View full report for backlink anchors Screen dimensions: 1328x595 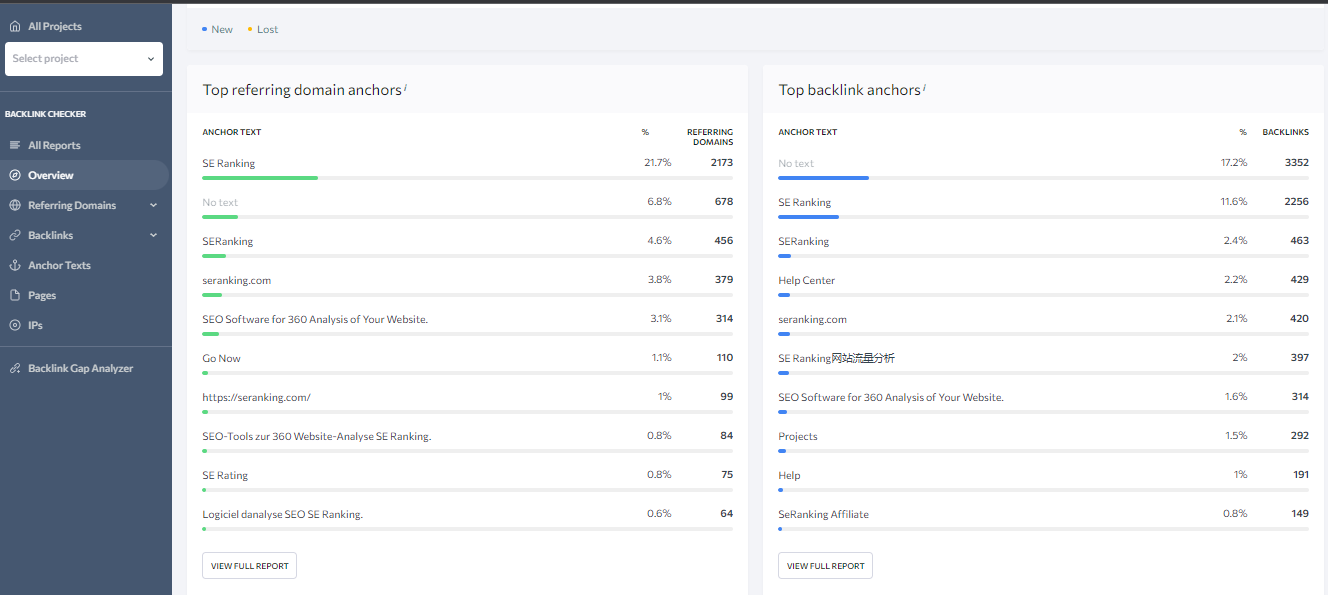coord(825,566)
